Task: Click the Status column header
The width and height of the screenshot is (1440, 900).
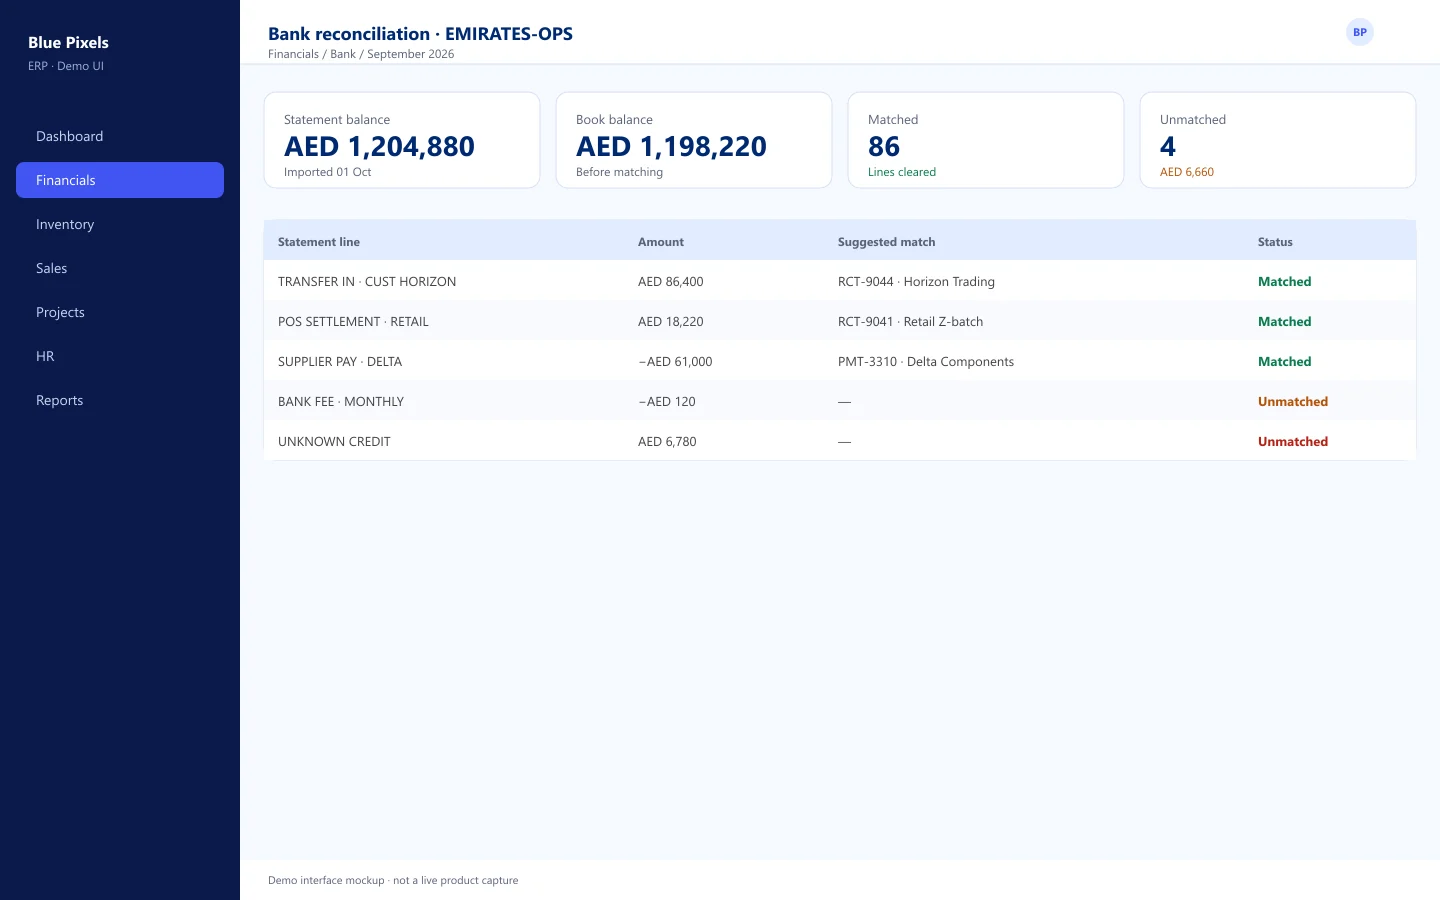Action: 1275,242
